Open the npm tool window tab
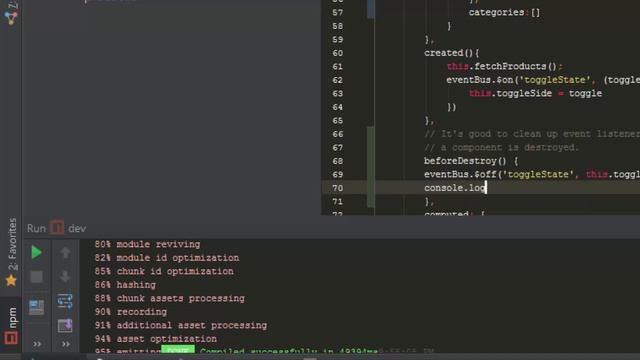Screen dimensions: 640x360 coord(11,326)
